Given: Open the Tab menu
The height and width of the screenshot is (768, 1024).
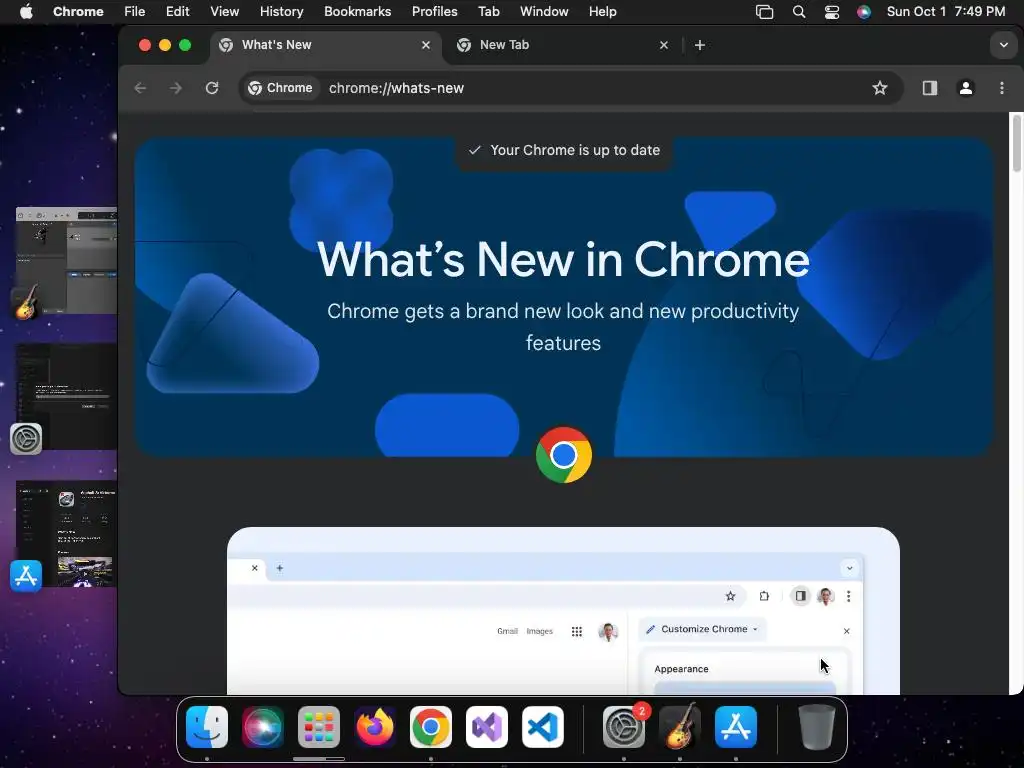Looking at the screenshot, I should pyautogui.click(x=488, y=12).
